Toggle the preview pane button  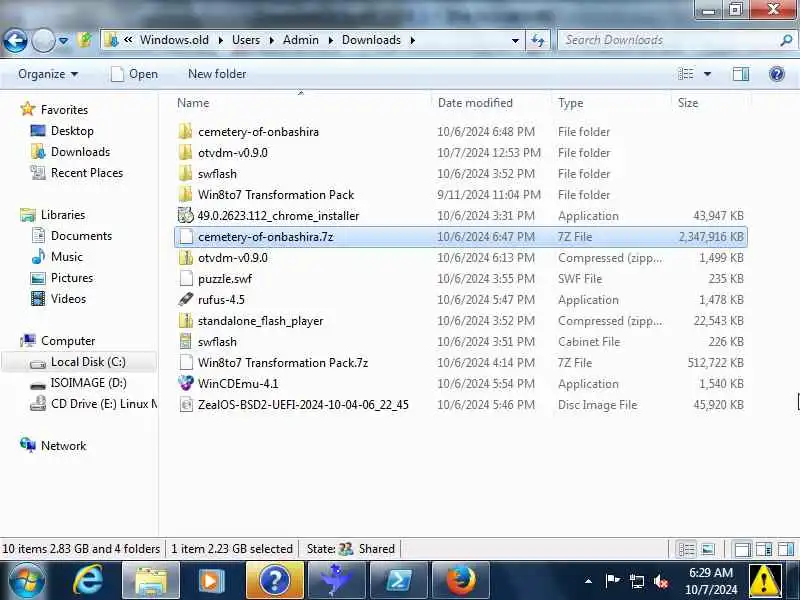pyautogui.click(x=741, y=74)
